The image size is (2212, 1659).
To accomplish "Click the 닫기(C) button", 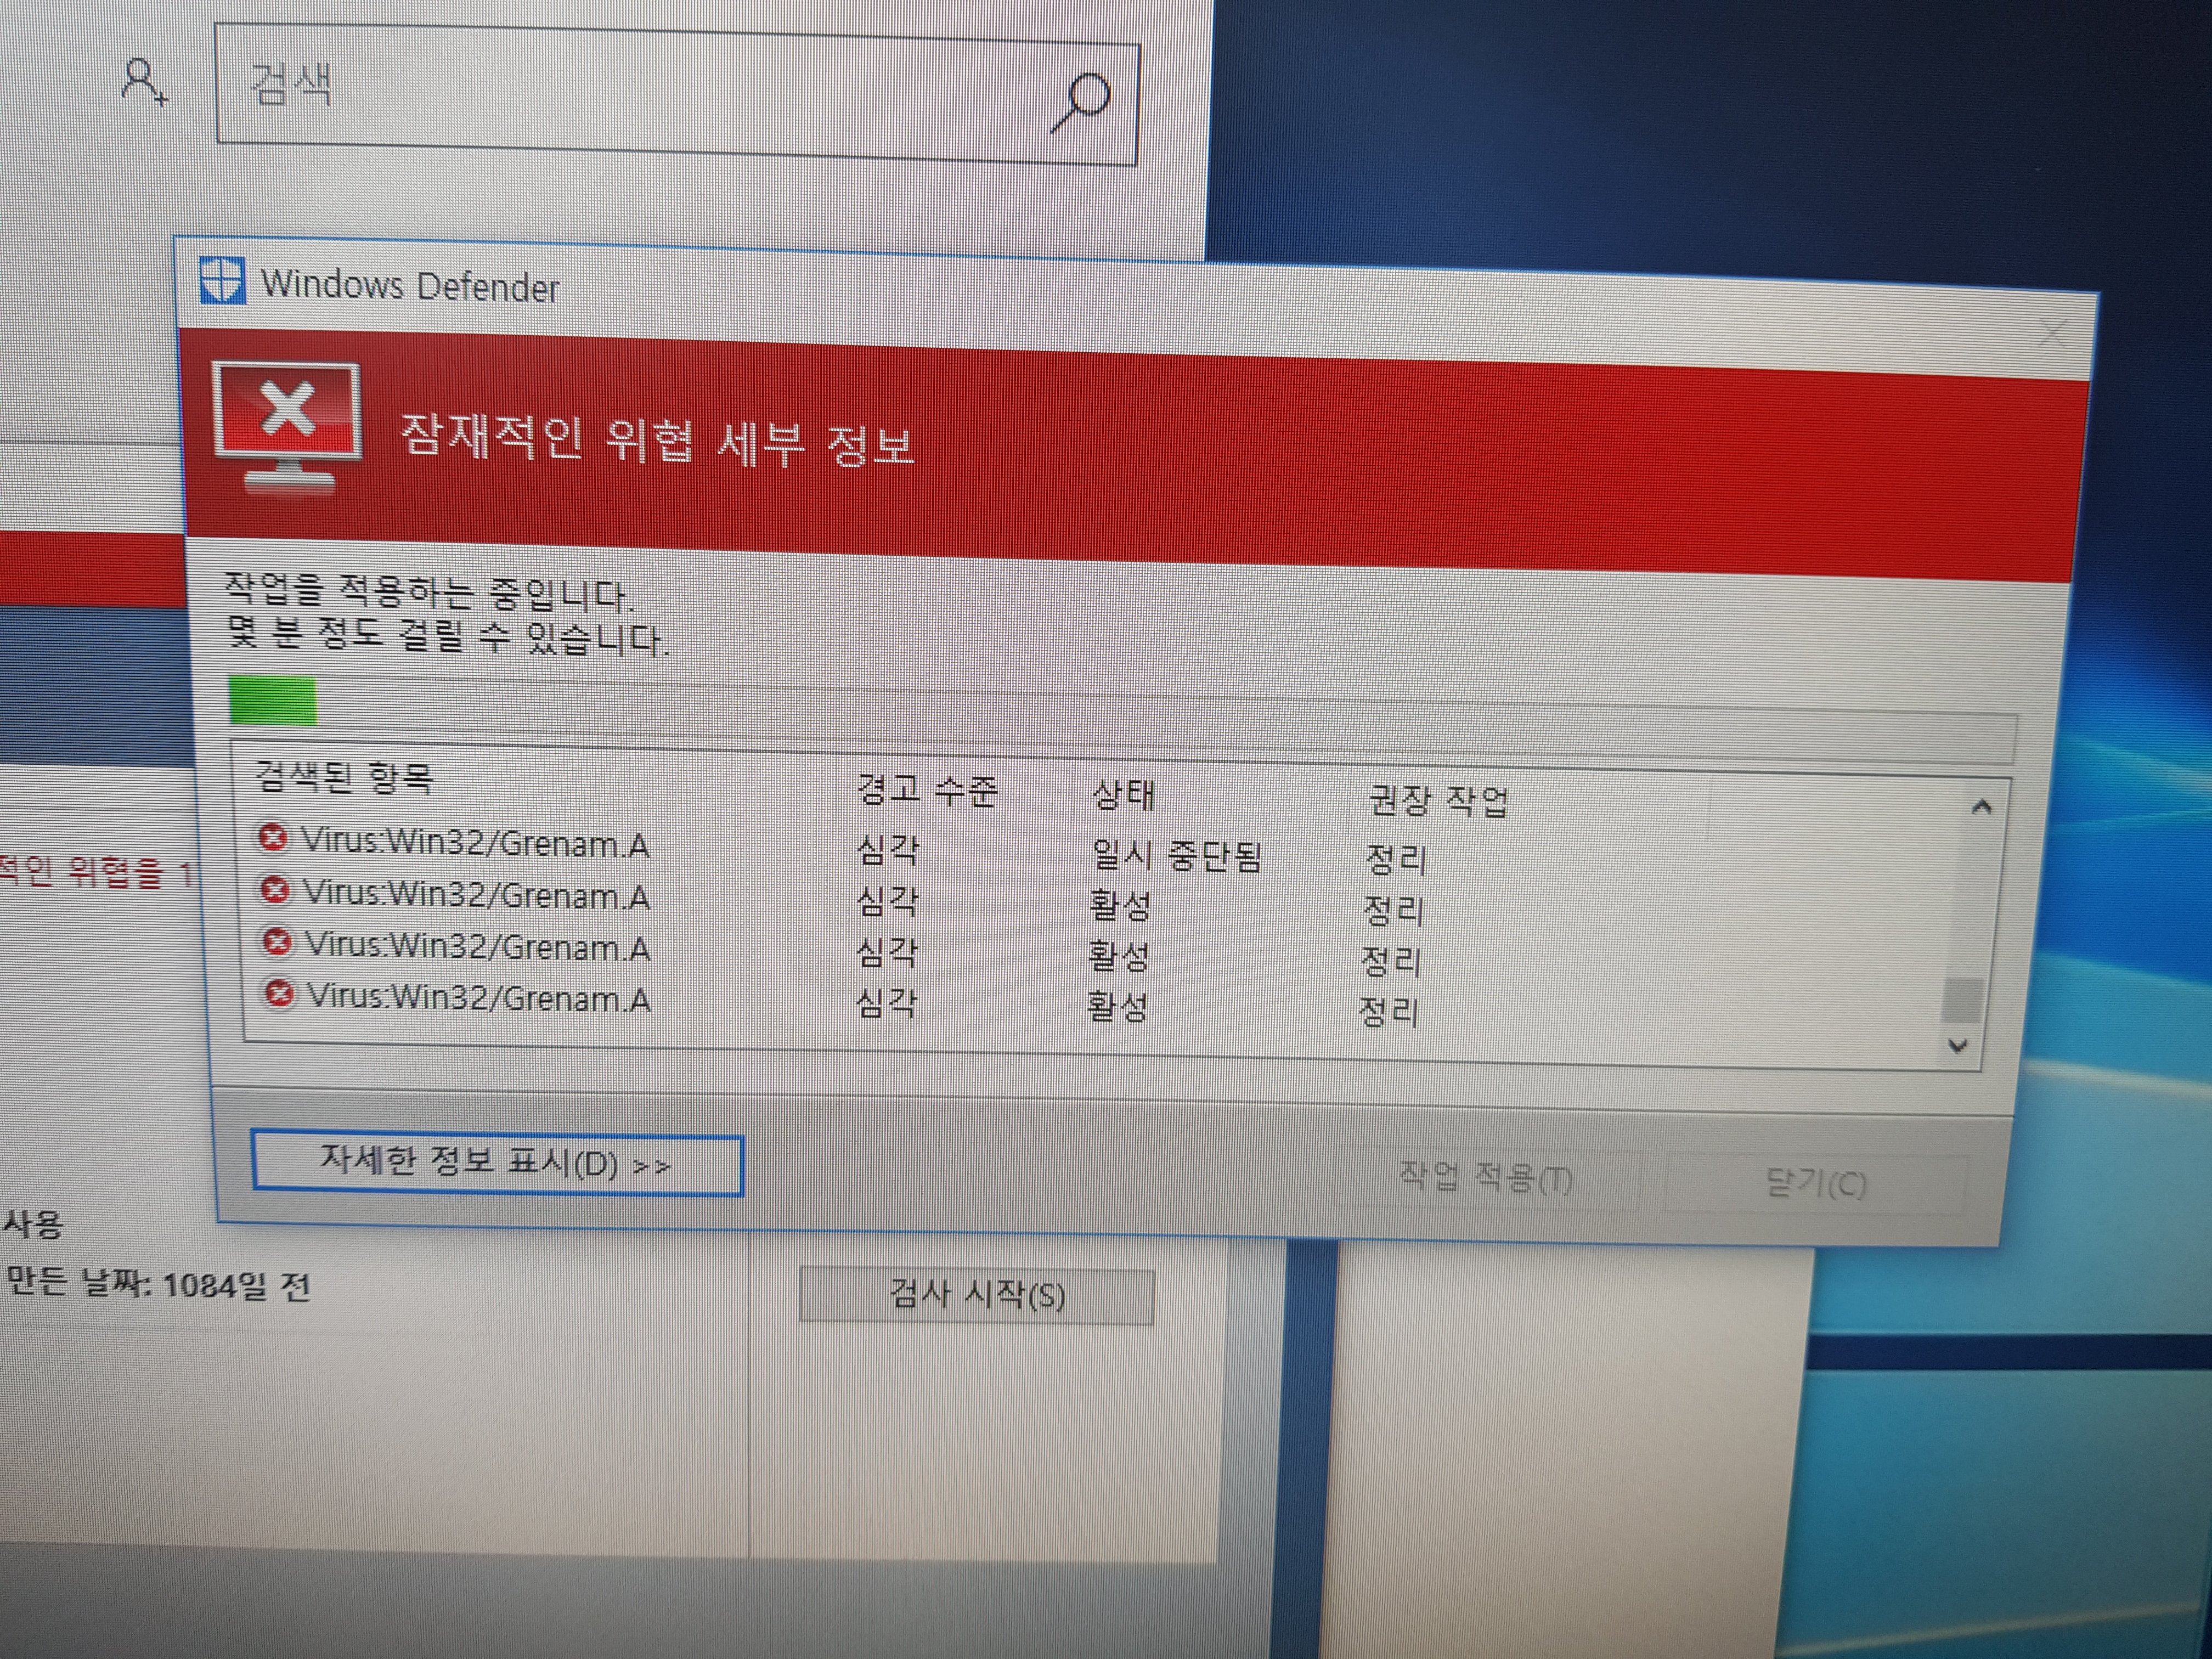I will point(1815,1184).
